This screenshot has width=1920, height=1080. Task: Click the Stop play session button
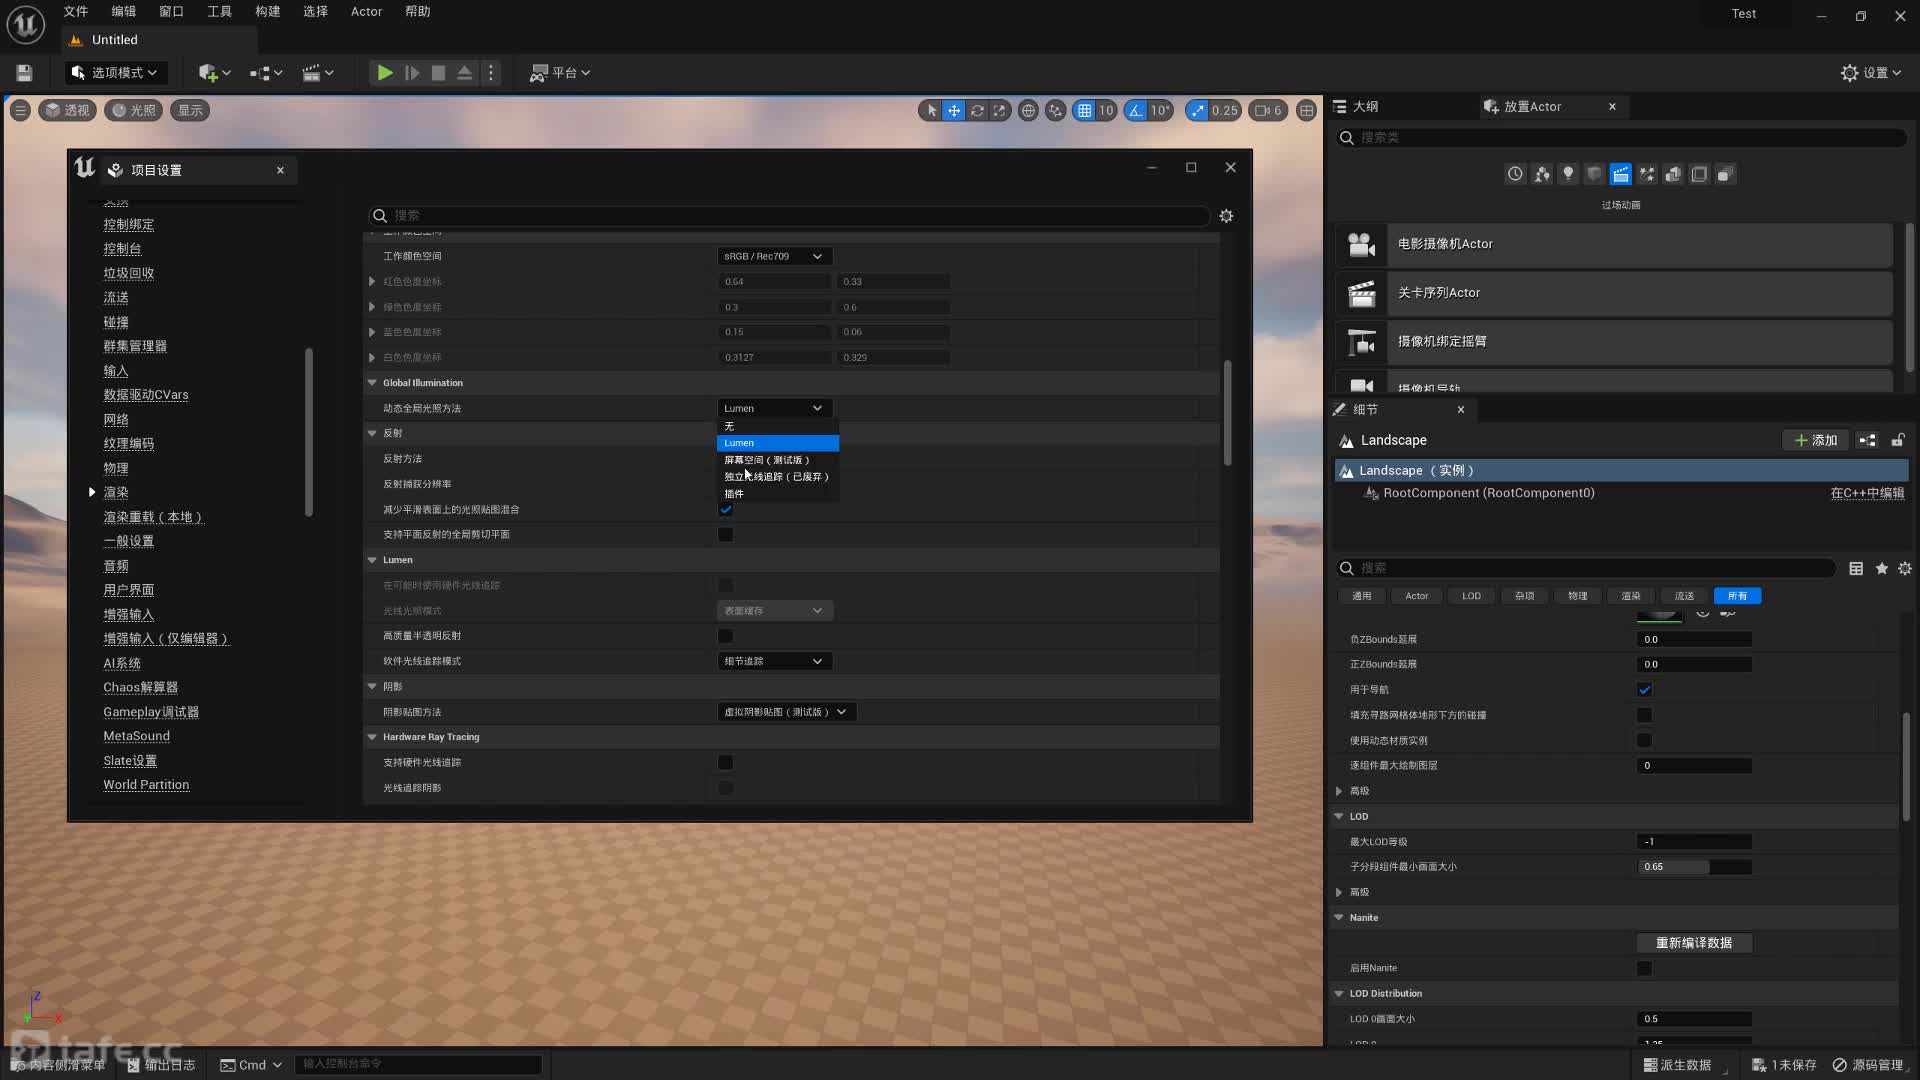[x=438, y=73]
